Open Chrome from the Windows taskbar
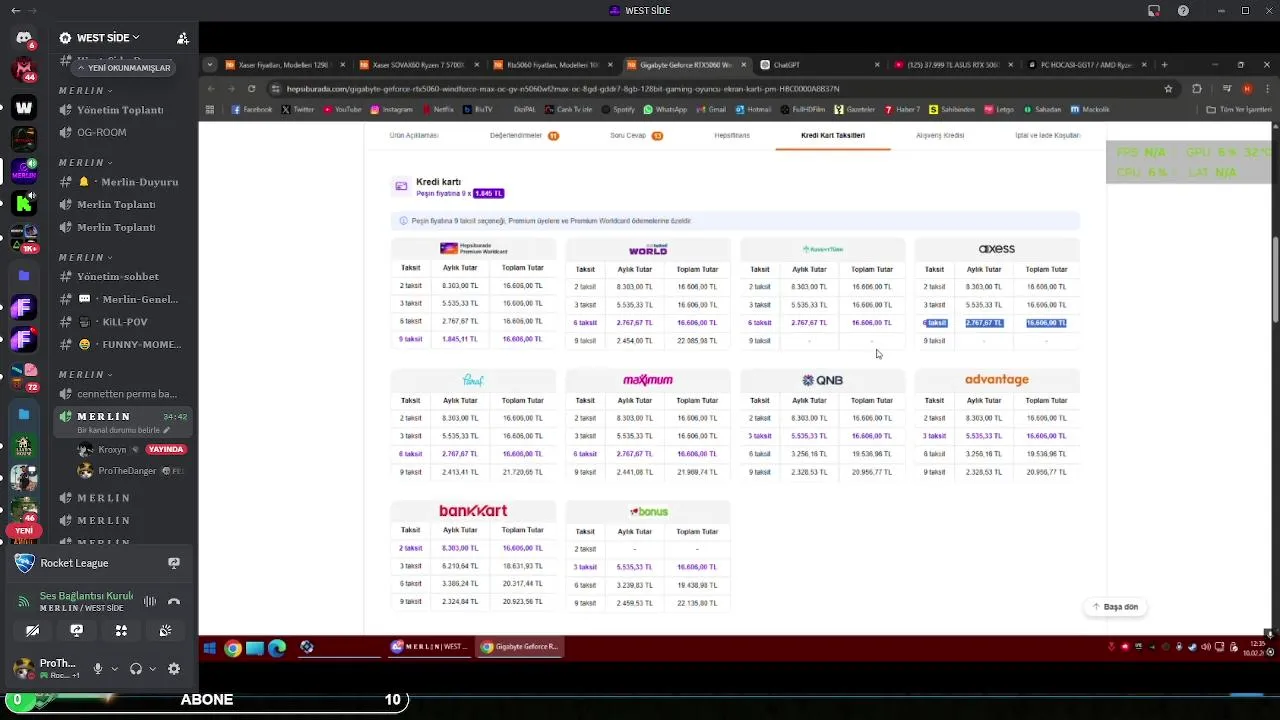This screenshot has height=720, width=1280. click(232, 647)
